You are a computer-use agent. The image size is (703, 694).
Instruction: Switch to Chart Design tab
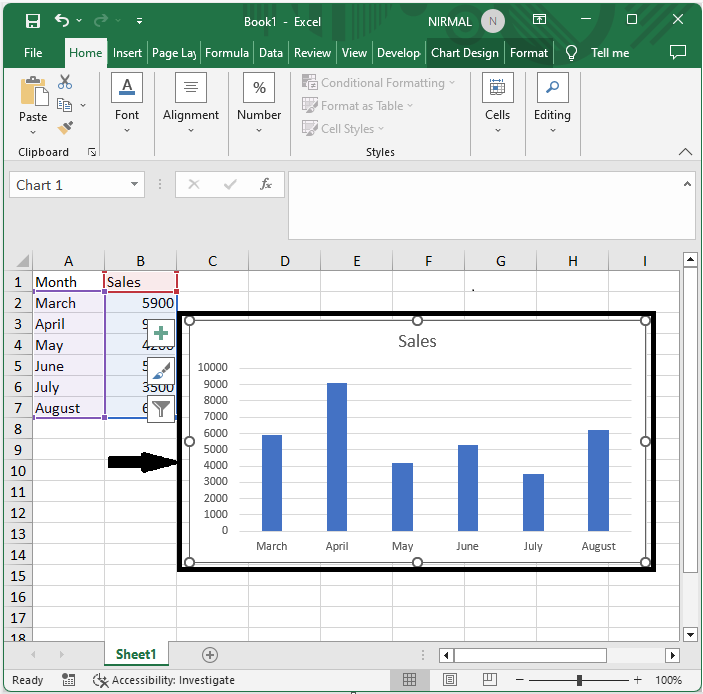coord(464,53)
